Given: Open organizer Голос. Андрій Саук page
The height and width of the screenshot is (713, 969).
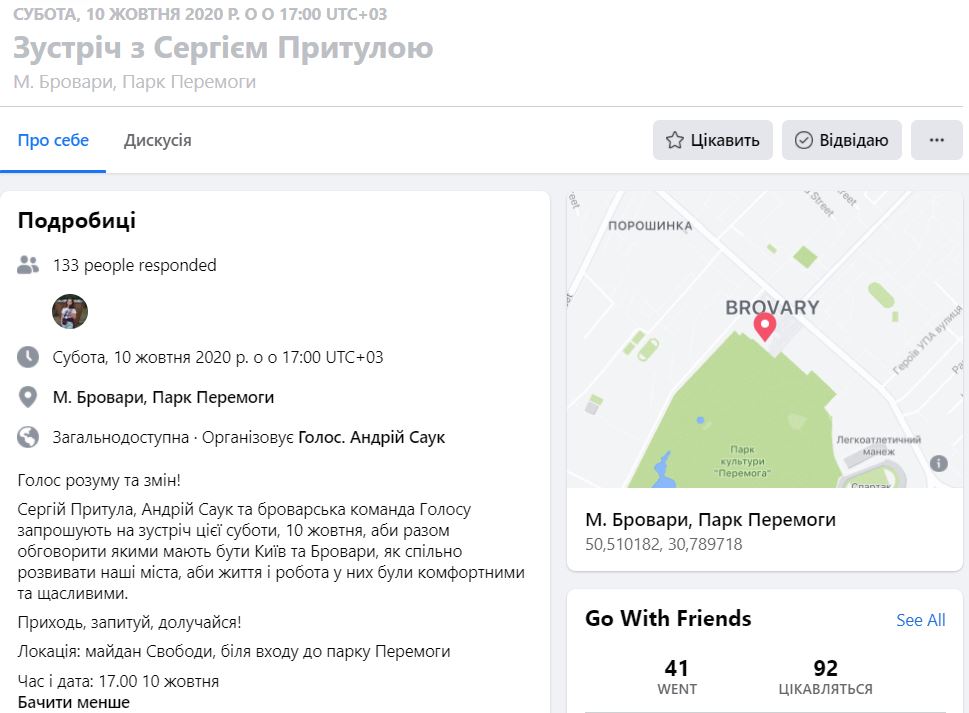Looking at the screenshot, I should click(372, 437).
